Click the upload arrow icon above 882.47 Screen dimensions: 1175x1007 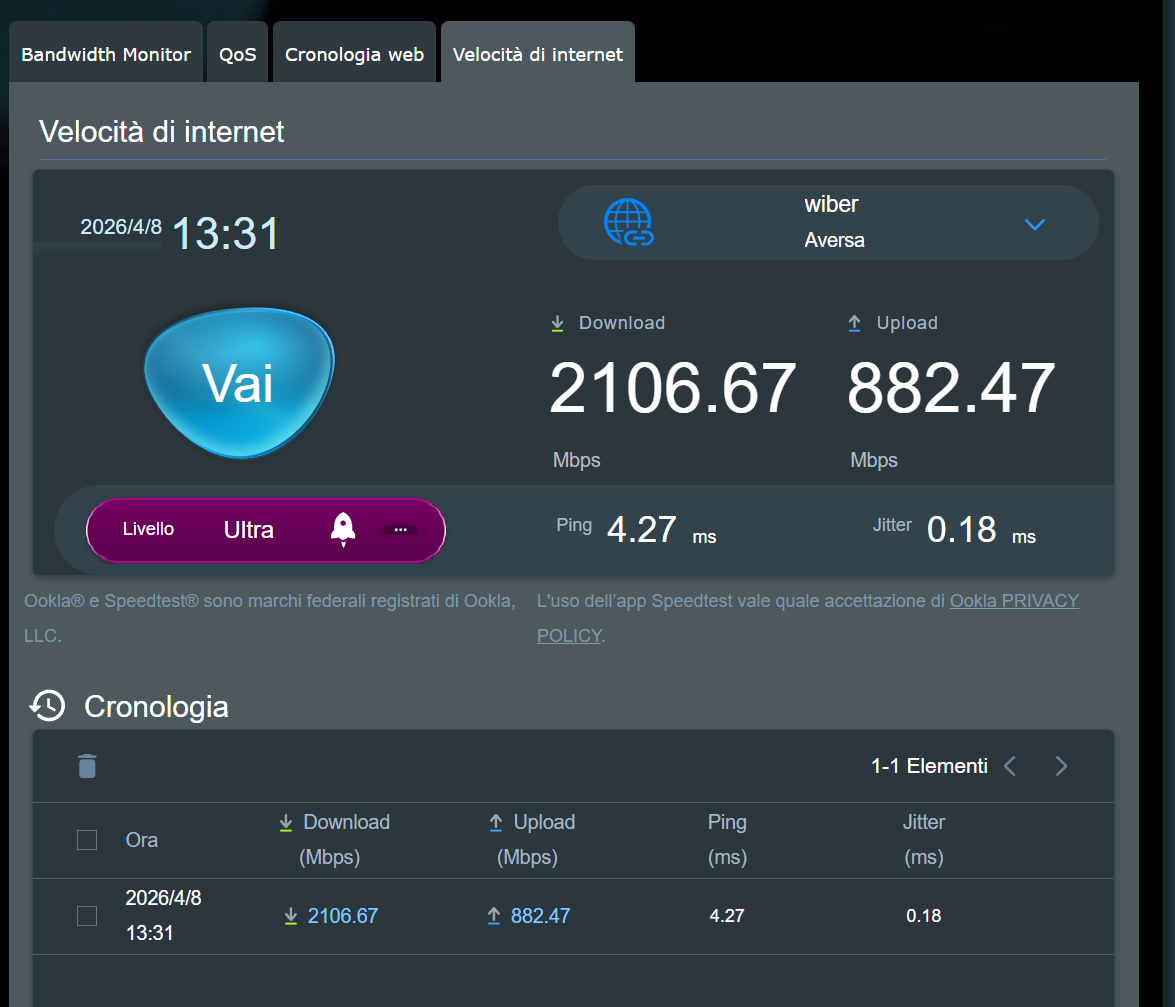click(x=854, y=323)
